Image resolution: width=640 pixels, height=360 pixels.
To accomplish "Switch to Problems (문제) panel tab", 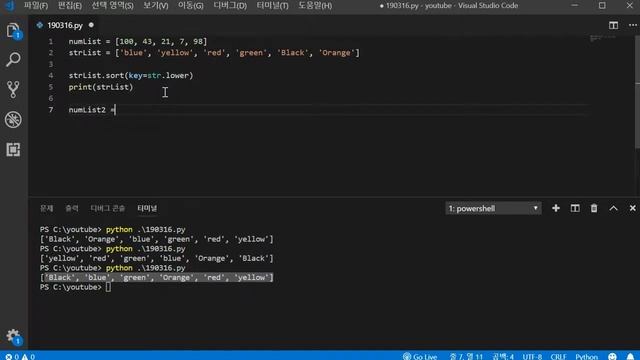I will pos(47,208).
